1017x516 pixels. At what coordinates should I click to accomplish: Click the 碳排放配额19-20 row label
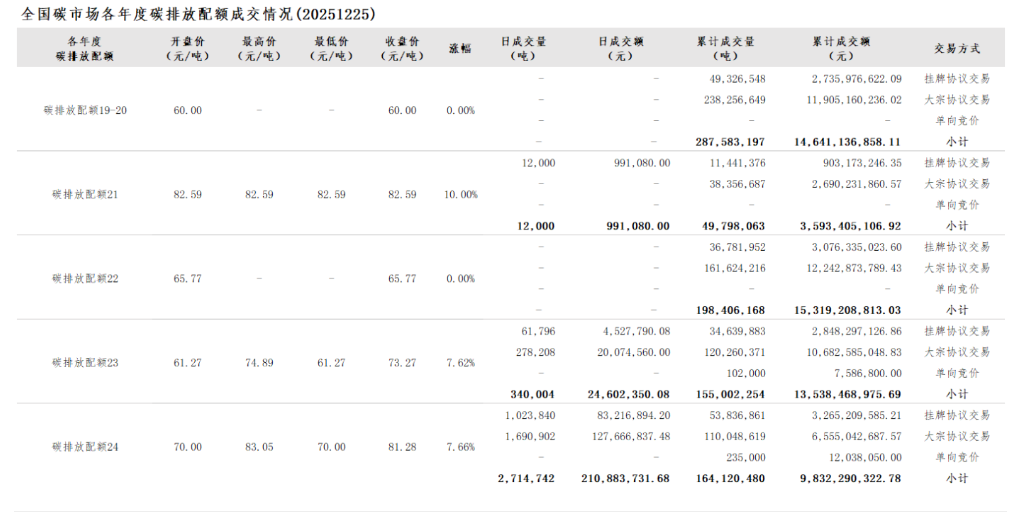point(86,110)
